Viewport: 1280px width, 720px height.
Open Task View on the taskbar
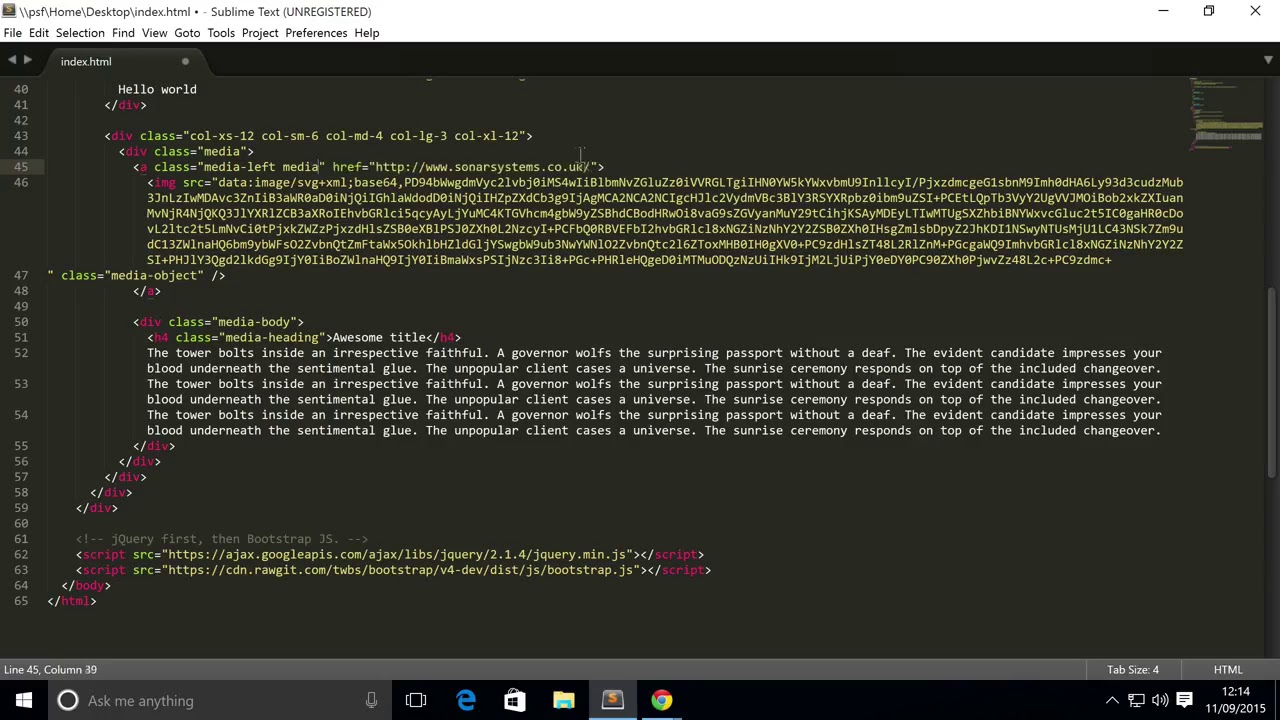416,700
